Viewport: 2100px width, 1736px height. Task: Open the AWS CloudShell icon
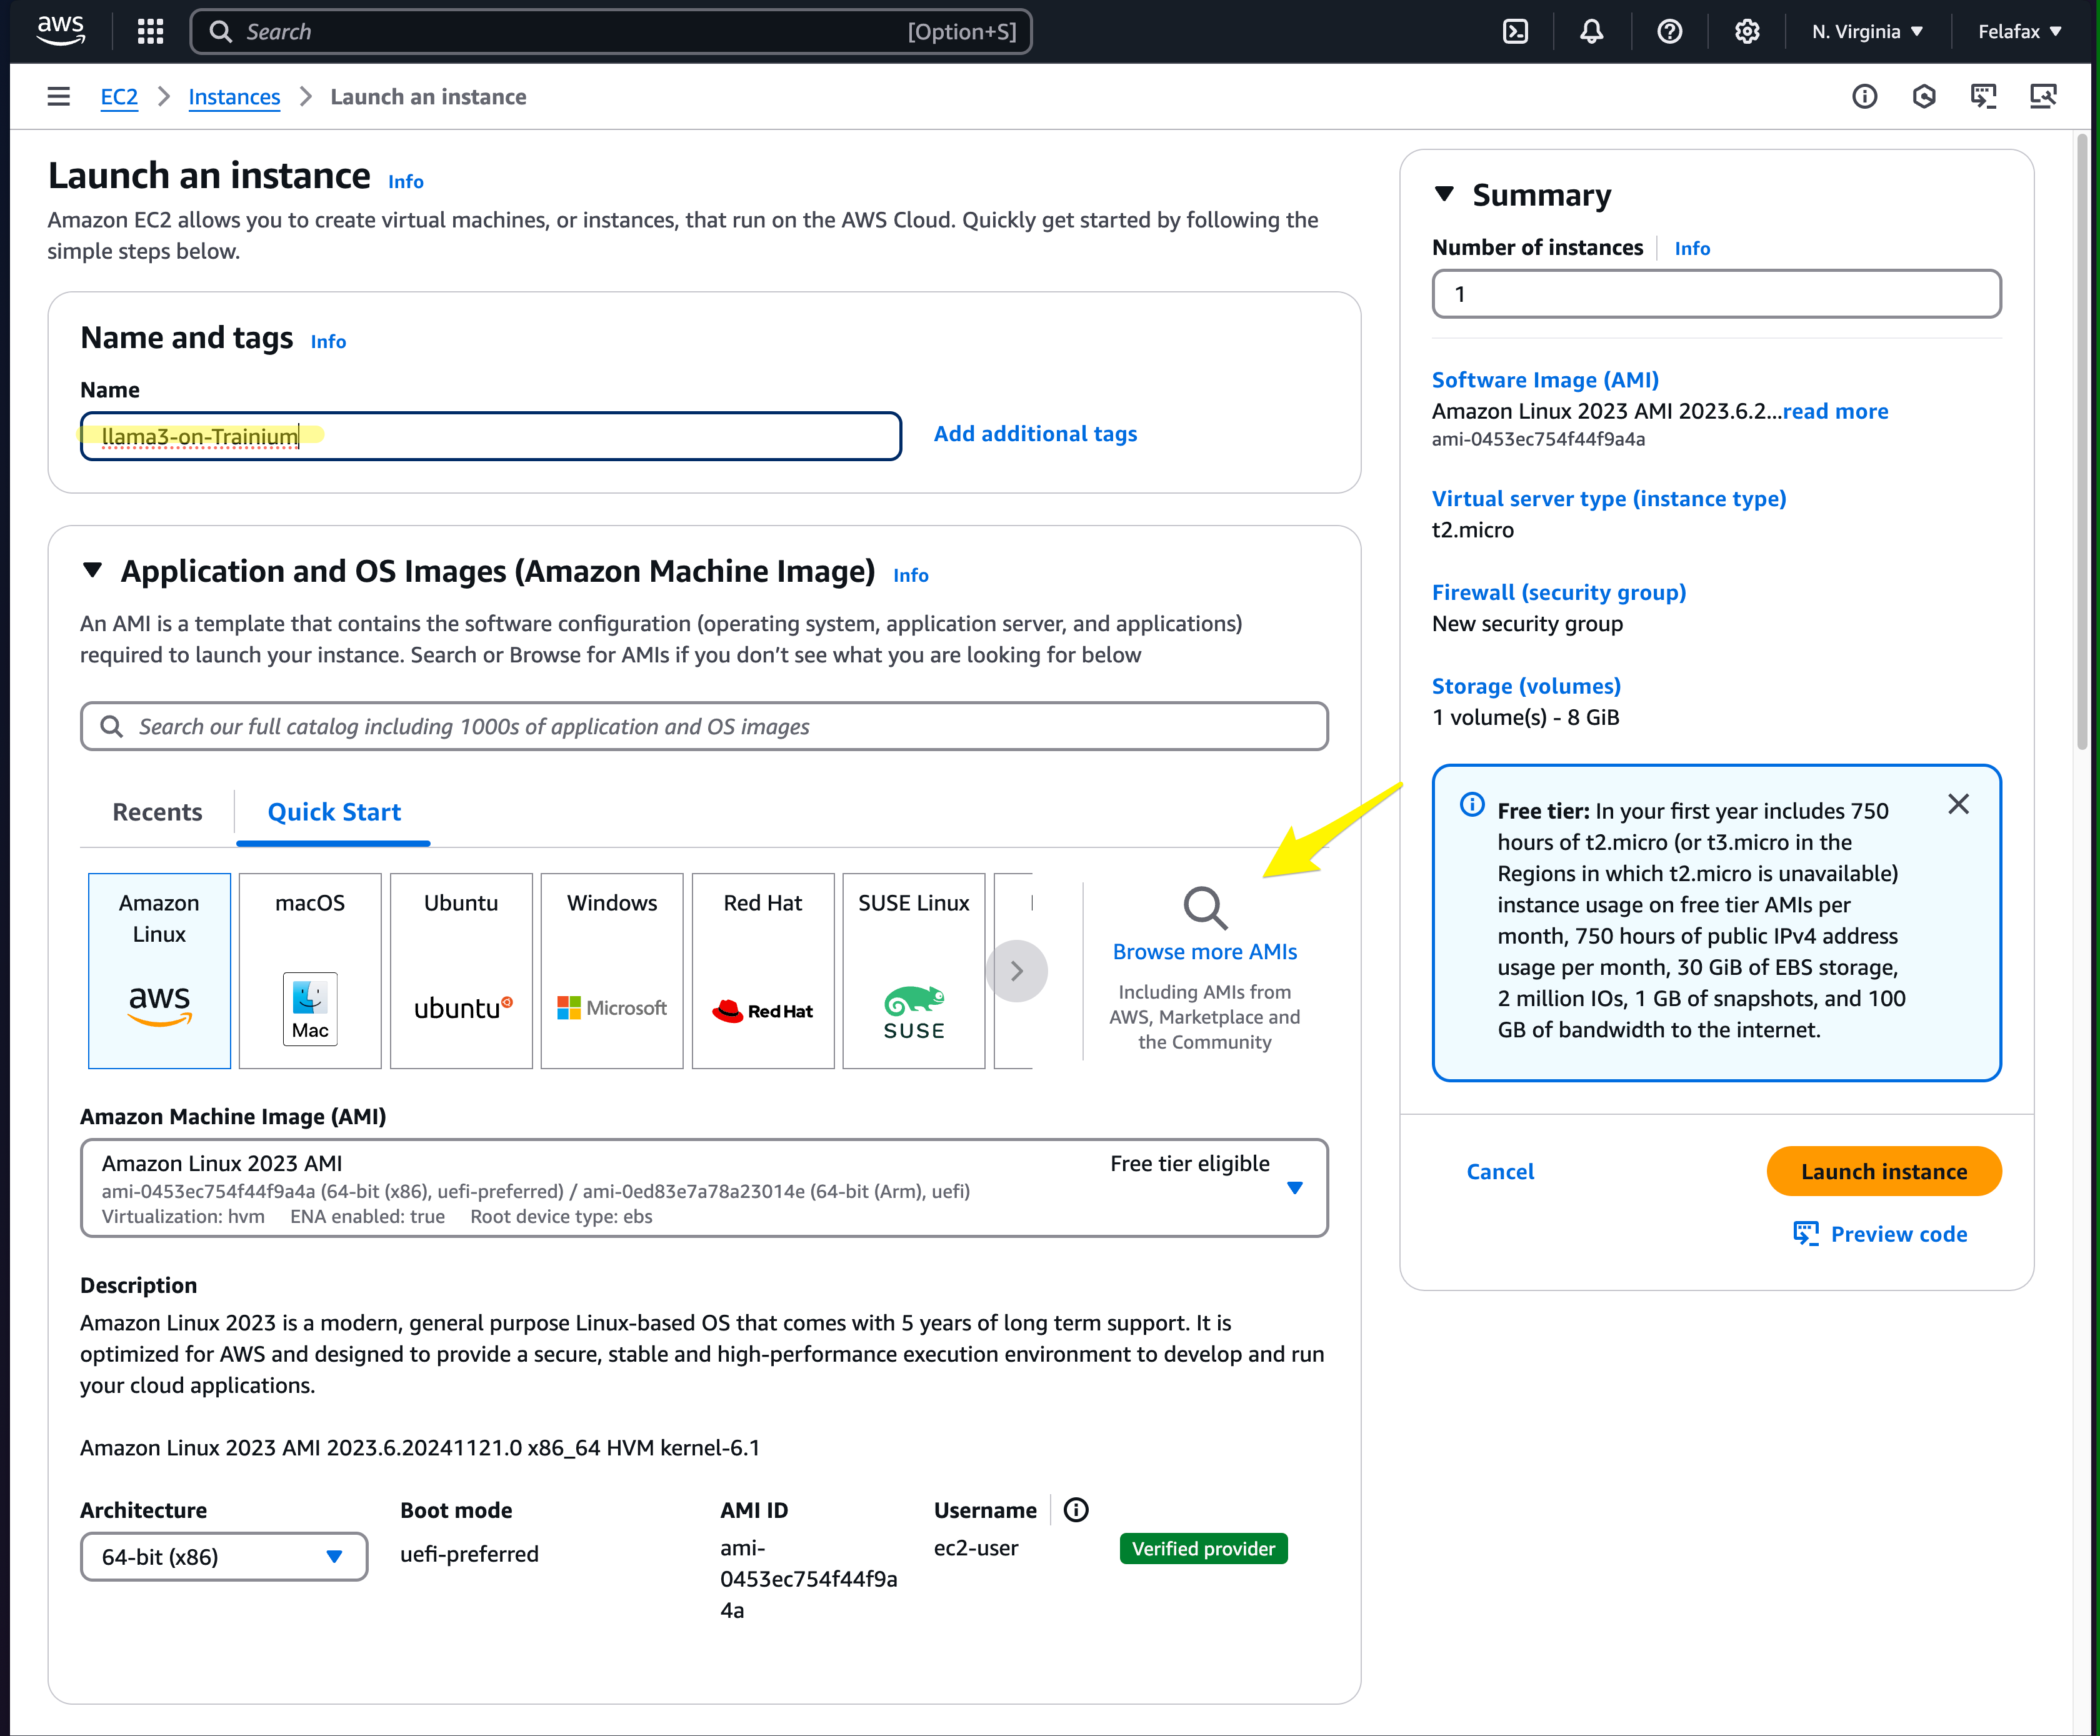[x=1515, y=32]
